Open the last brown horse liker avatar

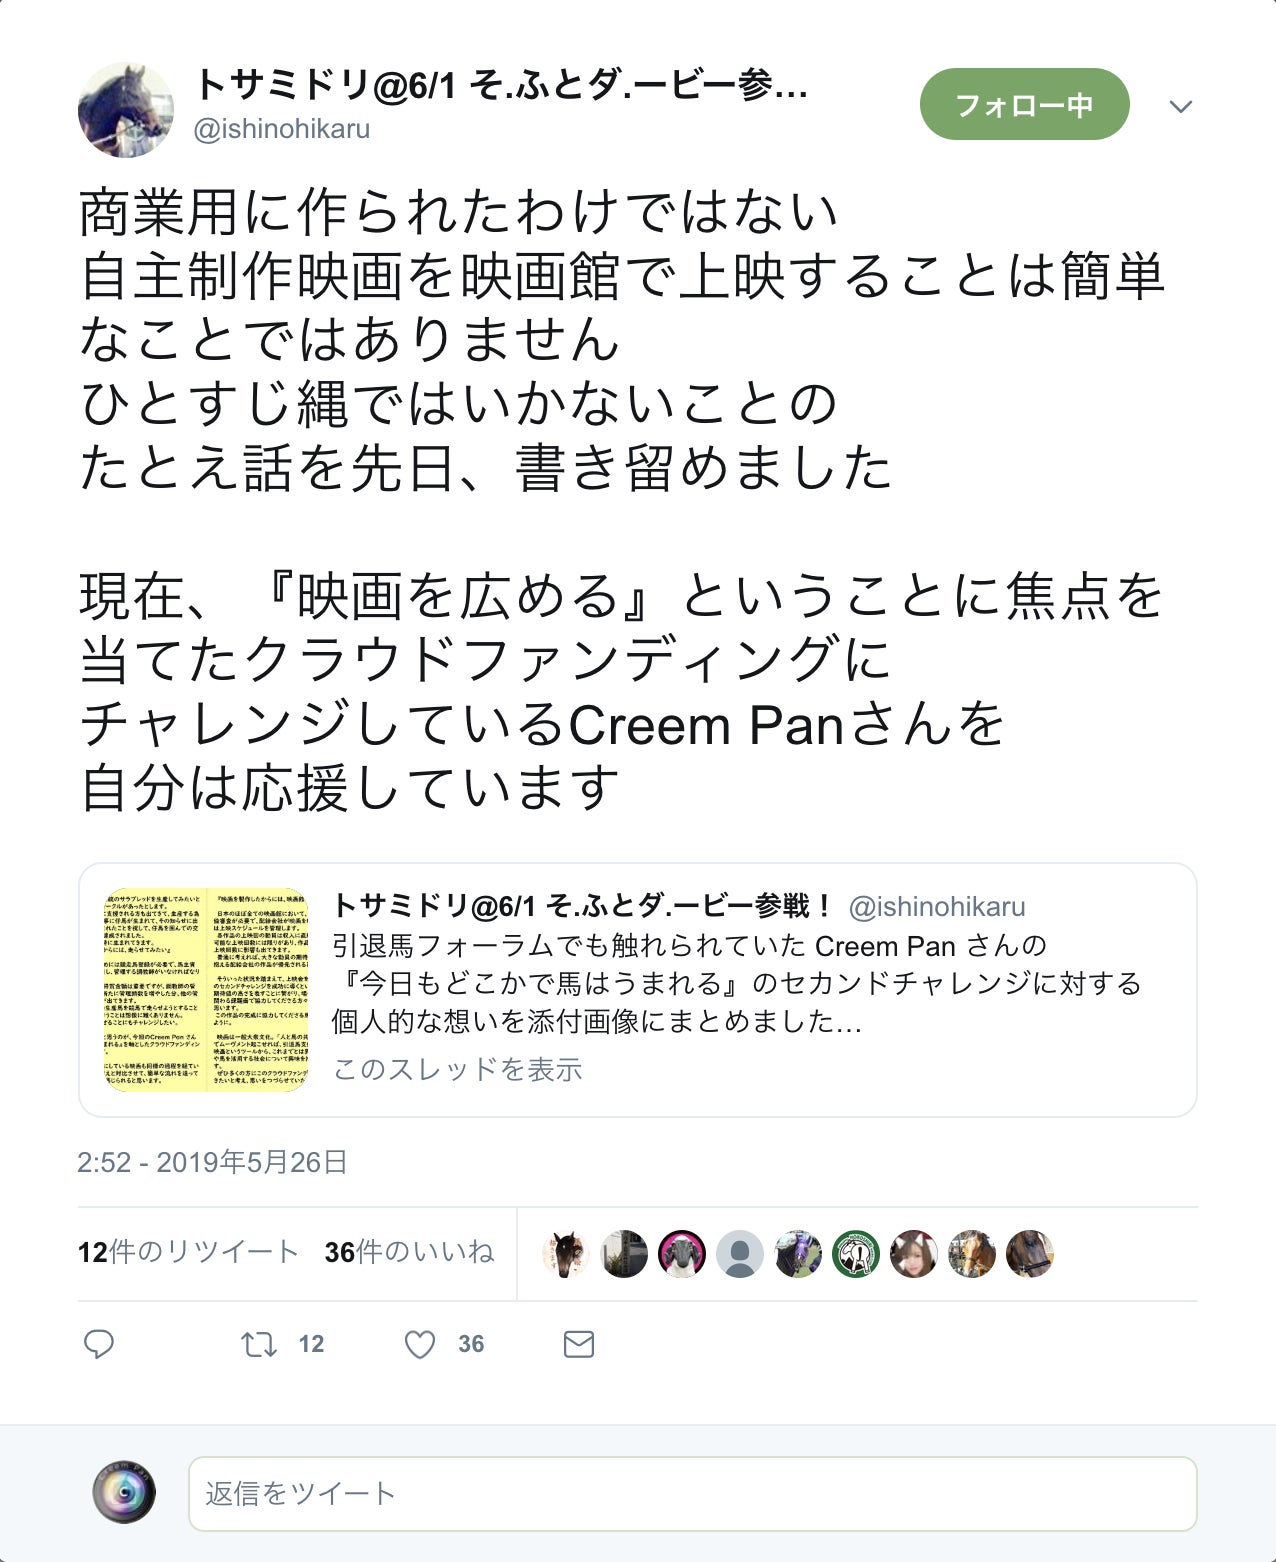(1030, 1253)
